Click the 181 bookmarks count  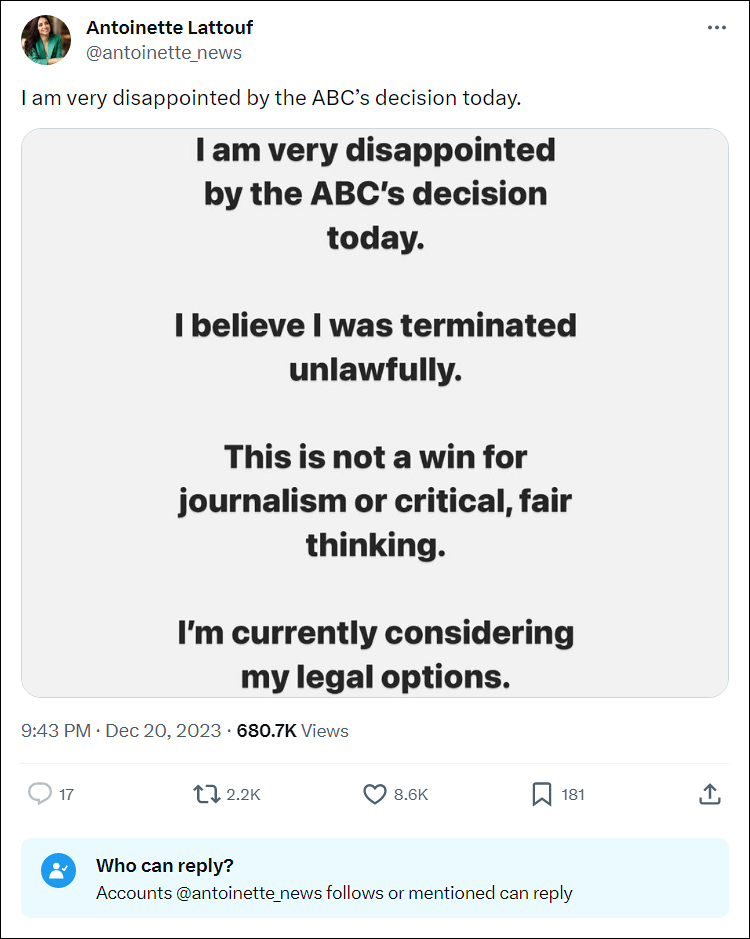coord(573,795)
